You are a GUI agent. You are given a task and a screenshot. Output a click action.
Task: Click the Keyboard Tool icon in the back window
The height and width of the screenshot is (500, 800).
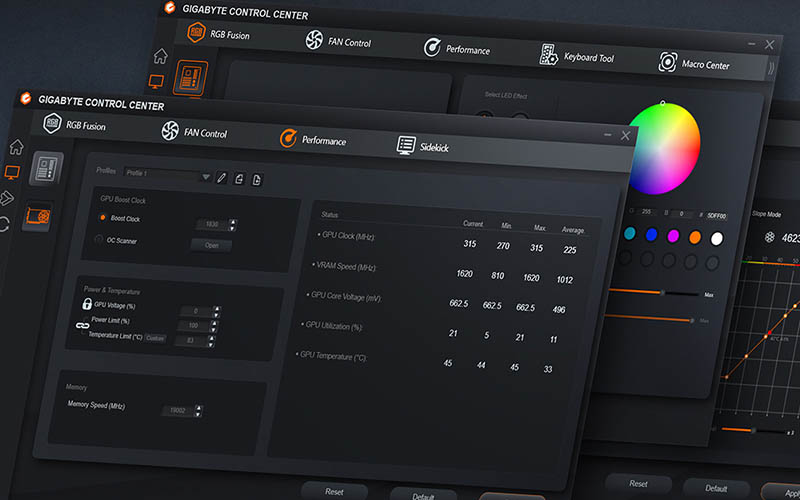coord(548,54)
